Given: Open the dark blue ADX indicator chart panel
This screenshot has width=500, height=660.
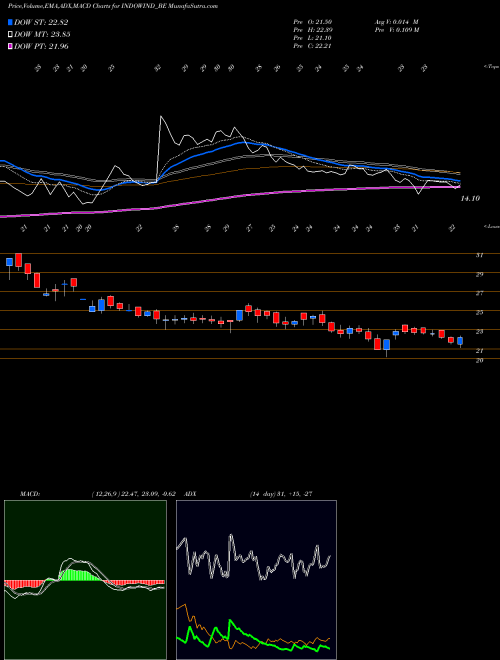Looking at the screenshot, I should coord(256,580).
